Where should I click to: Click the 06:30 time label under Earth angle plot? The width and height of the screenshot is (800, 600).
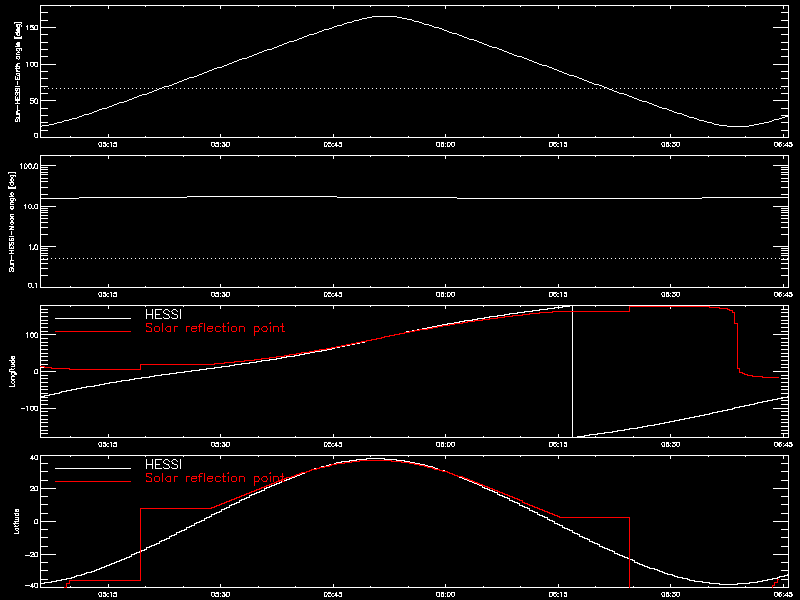(671, 145)
